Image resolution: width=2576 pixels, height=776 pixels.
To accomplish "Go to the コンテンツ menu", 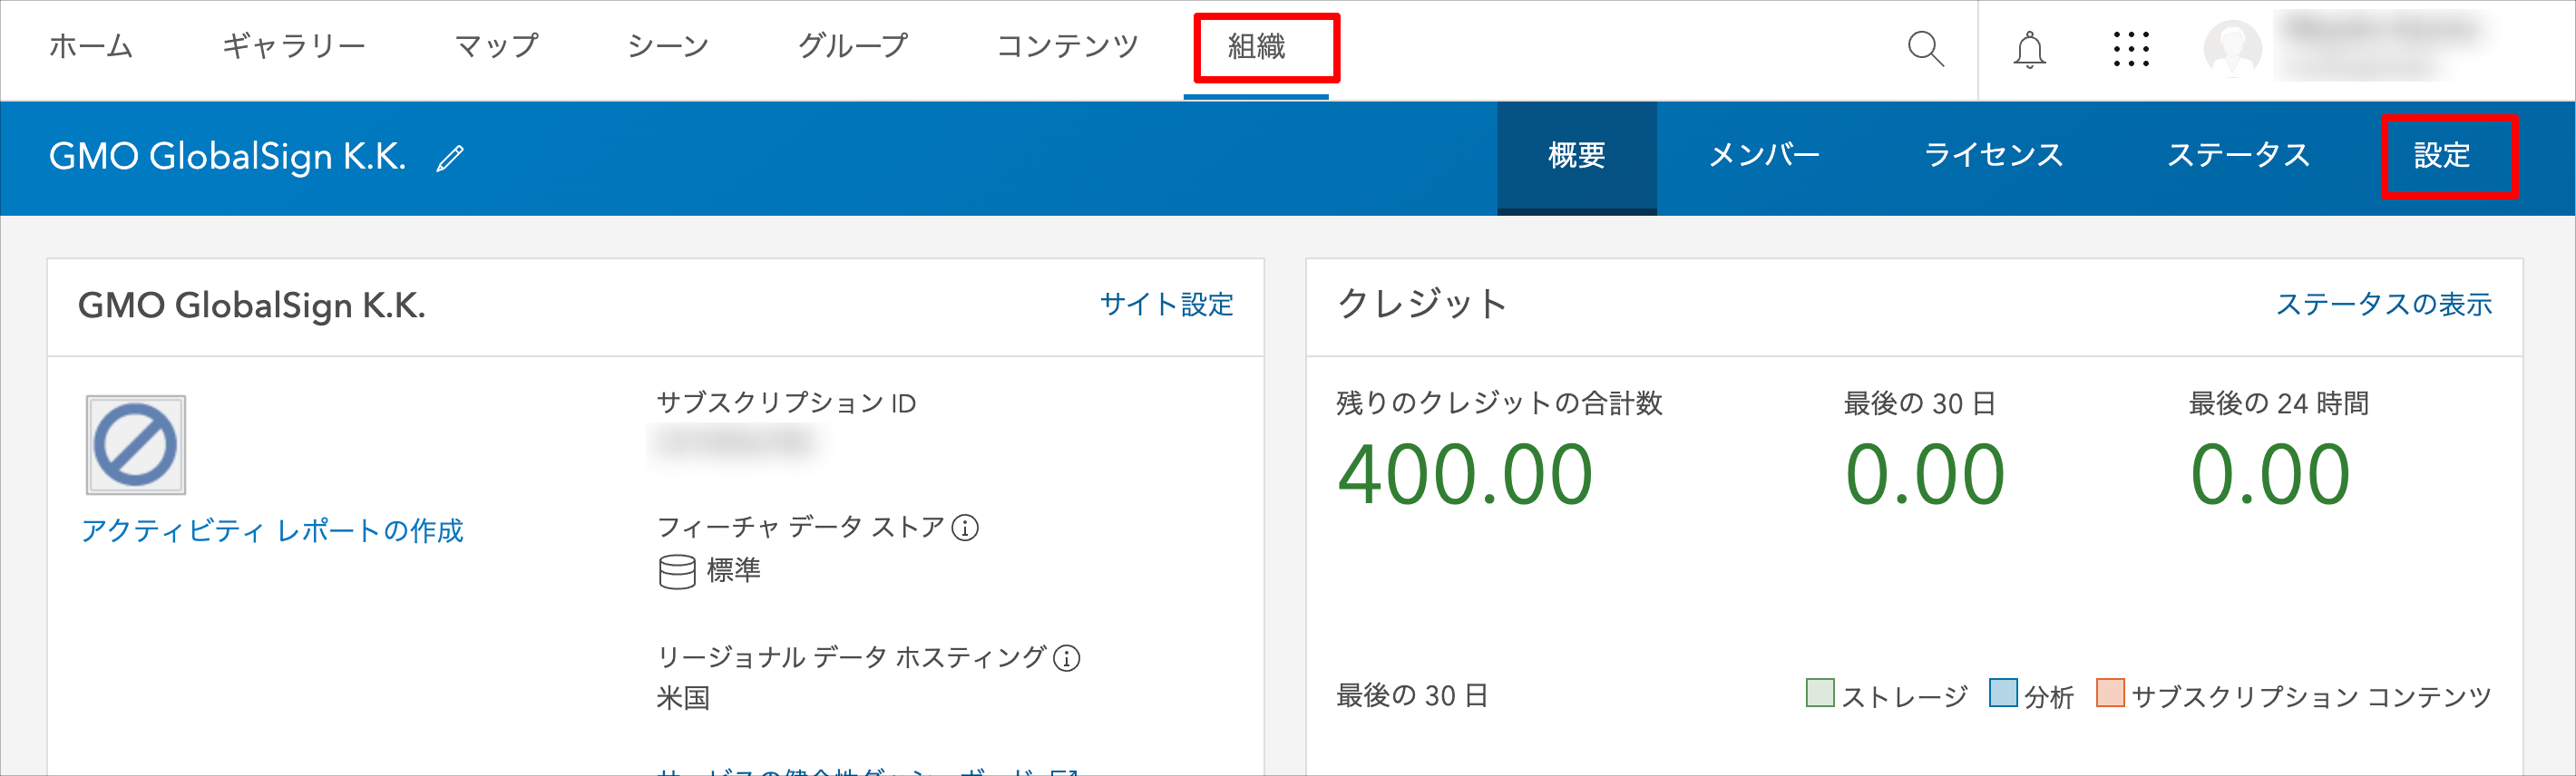I will [1067, 47].
